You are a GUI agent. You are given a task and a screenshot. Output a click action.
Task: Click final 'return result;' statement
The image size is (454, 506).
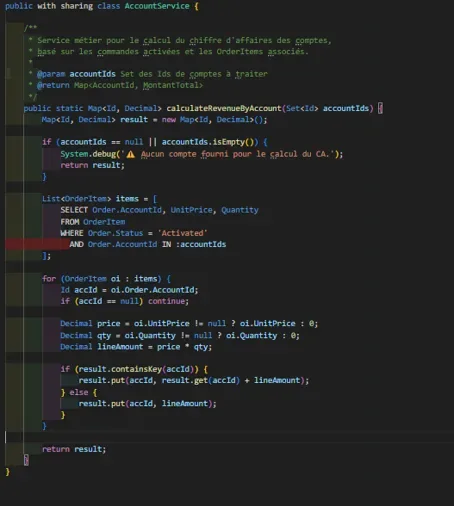74,449
